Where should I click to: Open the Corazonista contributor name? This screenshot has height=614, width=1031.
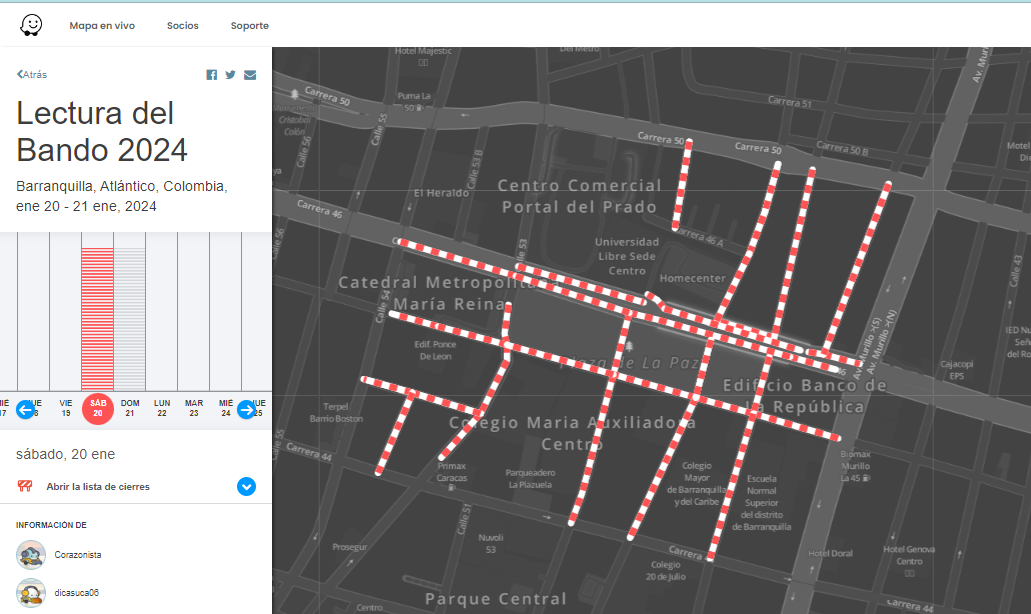pyautogui.click(x=78, y=555)
